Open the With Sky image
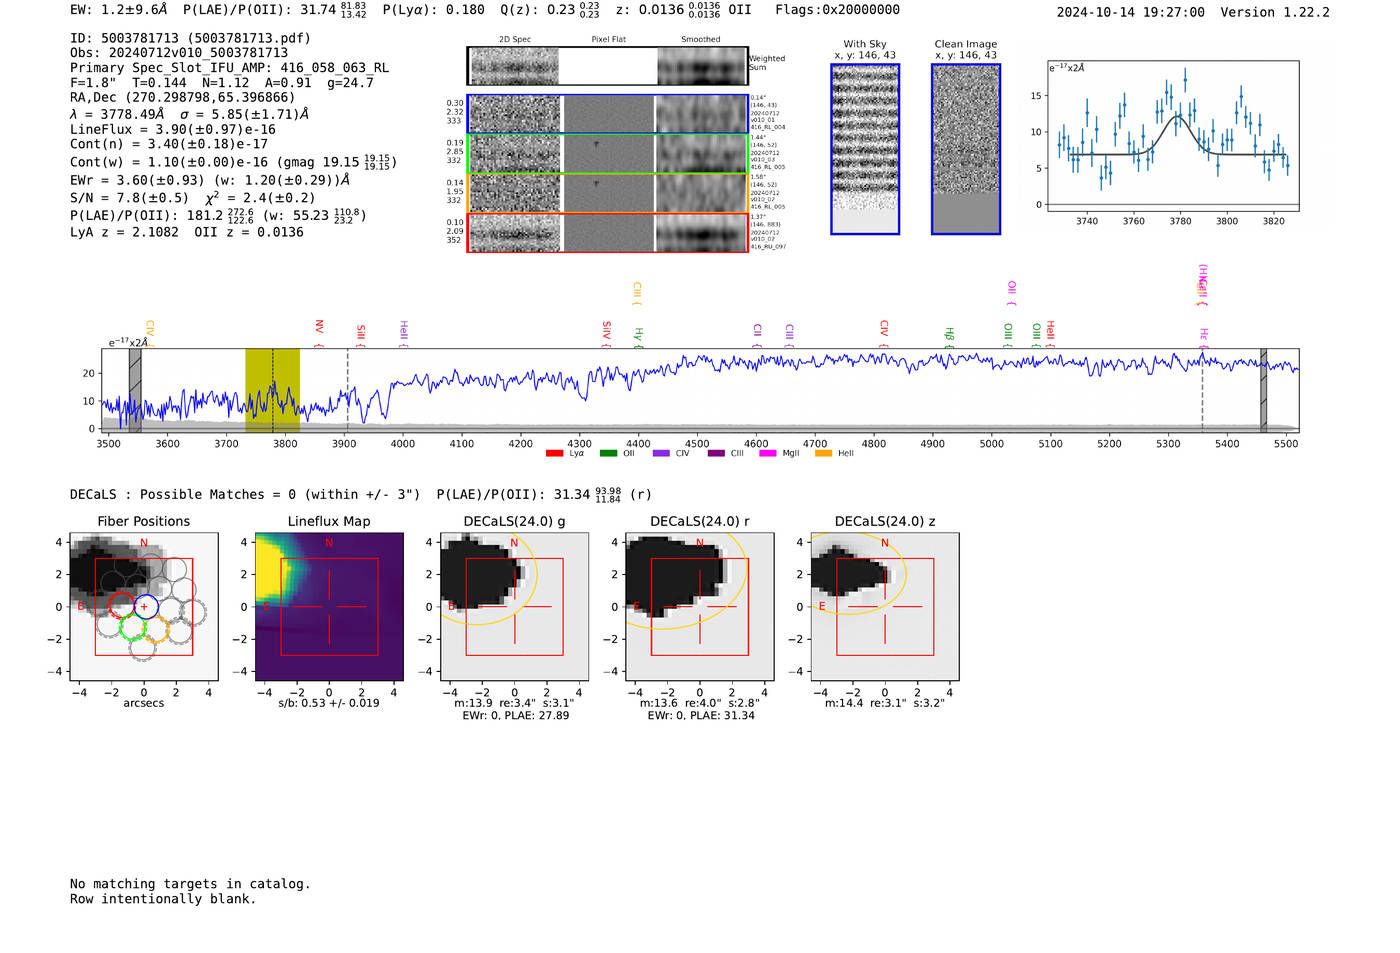The height and width of the screenshot is (953, 1400). 865,149
